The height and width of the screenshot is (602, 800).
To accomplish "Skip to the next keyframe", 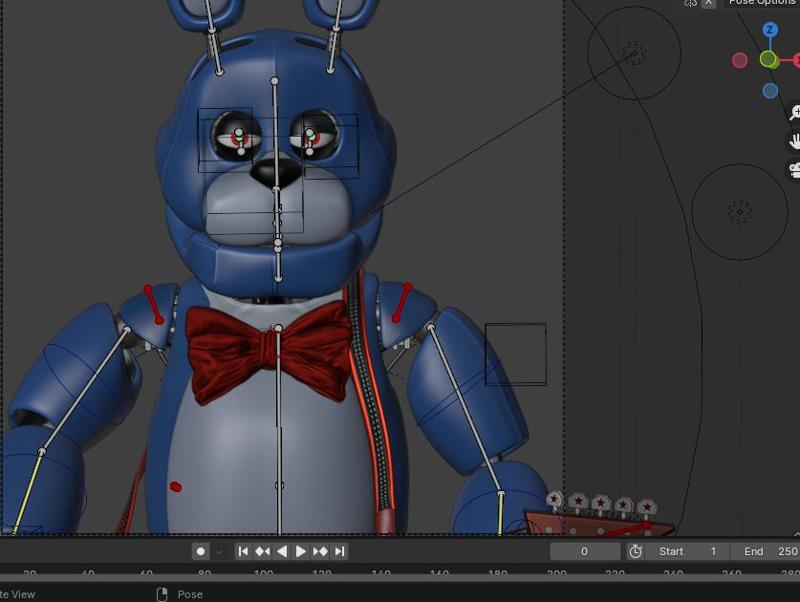I will click(320, 550).
